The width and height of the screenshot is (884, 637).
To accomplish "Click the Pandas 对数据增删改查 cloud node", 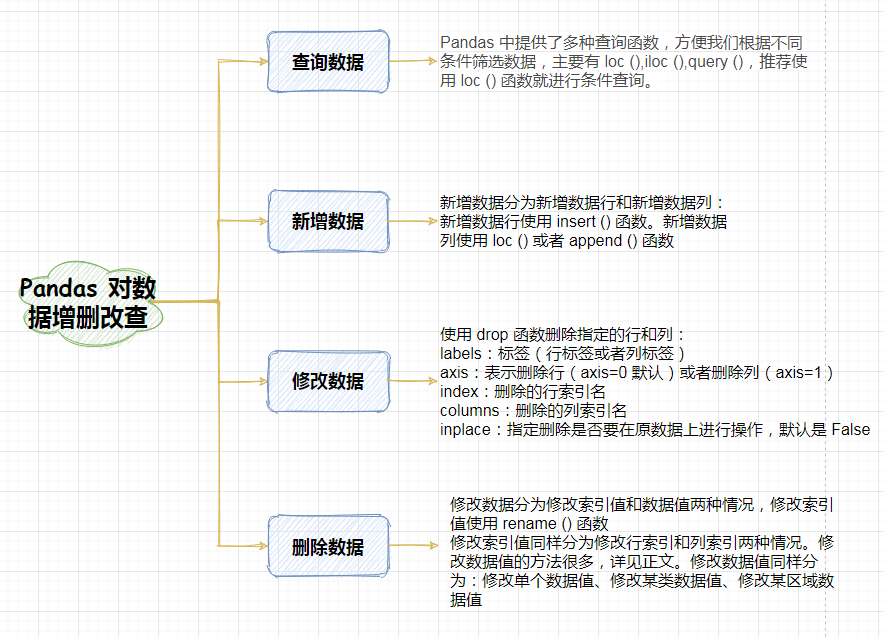I will tap(89, 303).
